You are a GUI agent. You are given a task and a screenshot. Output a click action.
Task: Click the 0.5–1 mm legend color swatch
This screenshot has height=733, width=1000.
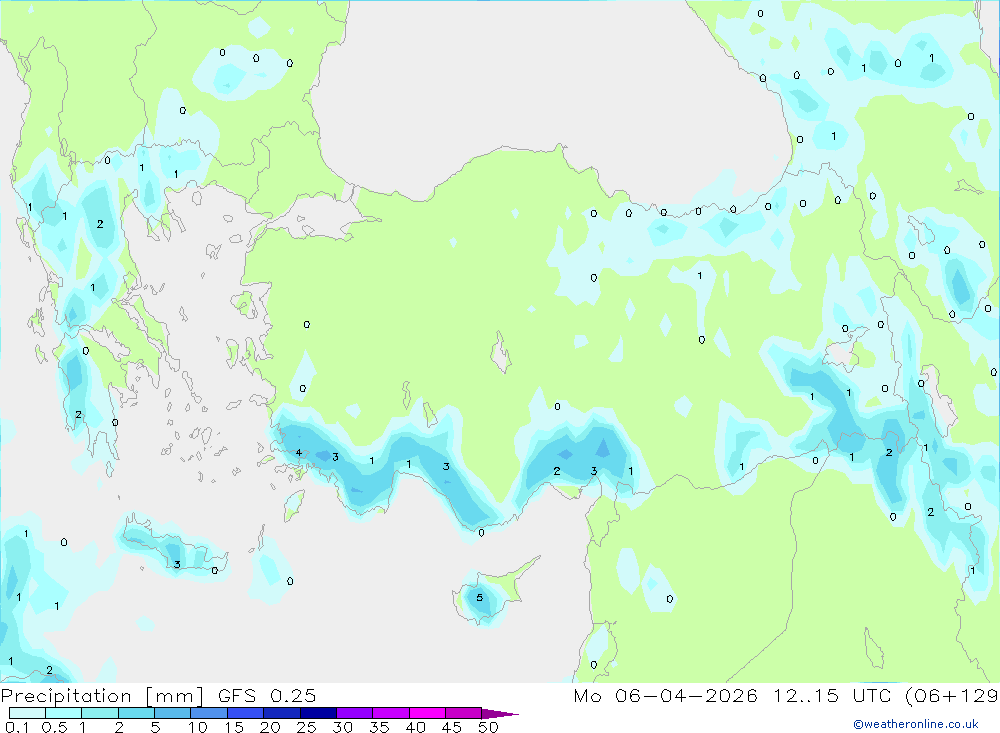64,713
